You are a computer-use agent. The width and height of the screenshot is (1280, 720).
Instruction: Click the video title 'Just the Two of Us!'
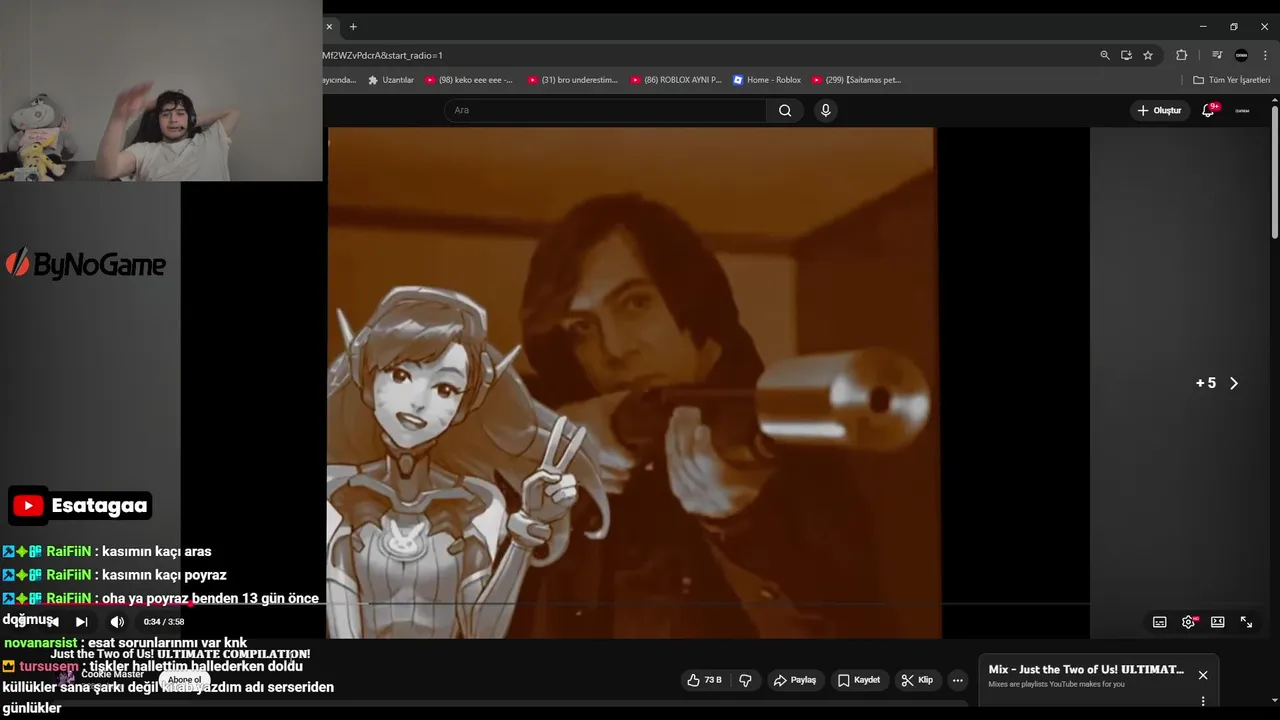[180, 654]
